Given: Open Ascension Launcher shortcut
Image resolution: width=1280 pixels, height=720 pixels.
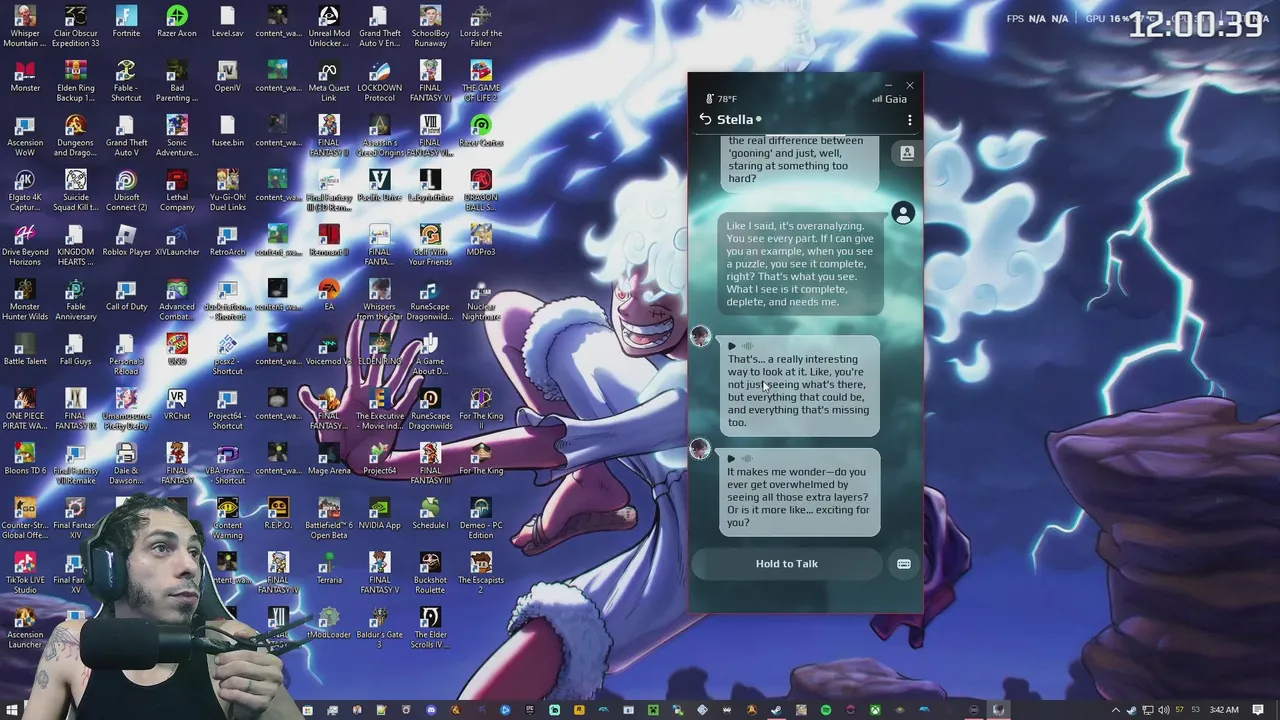Looking at the screenshot, I should coord(25,628).
